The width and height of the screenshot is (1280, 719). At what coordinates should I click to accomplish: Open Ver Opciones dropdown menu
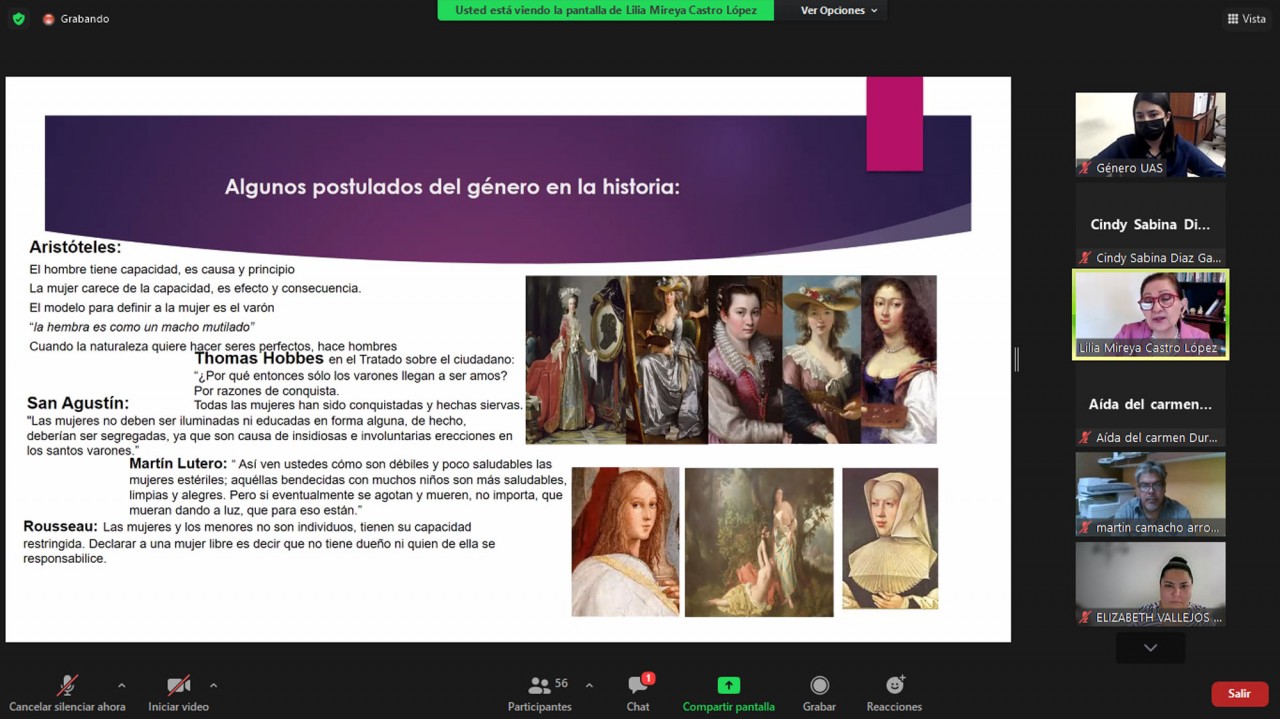point(839,10)
